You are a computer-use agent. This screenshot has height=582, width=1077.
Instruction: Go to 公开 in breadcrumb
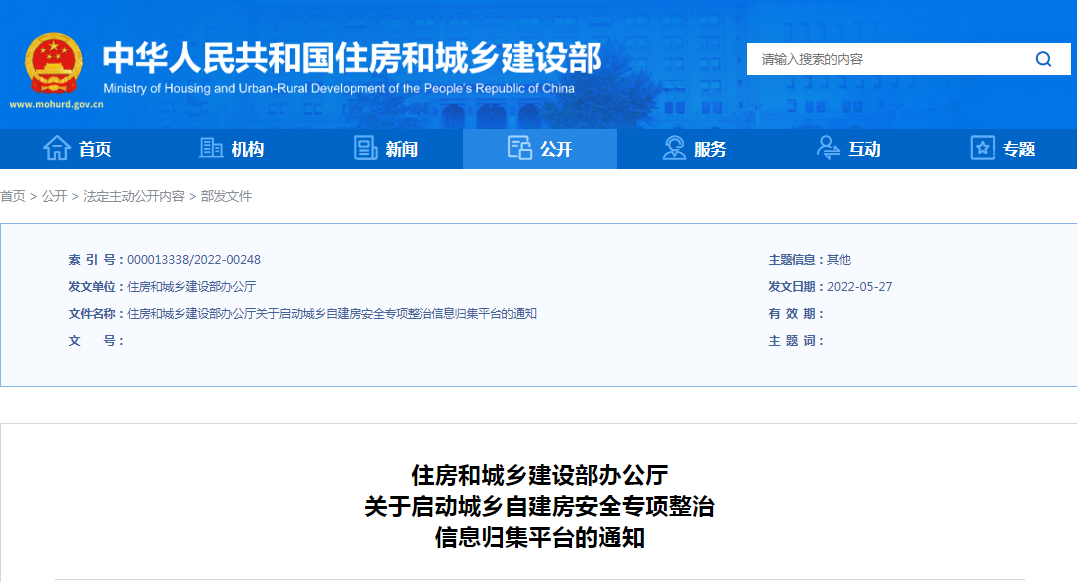click(x=54, y=197)
